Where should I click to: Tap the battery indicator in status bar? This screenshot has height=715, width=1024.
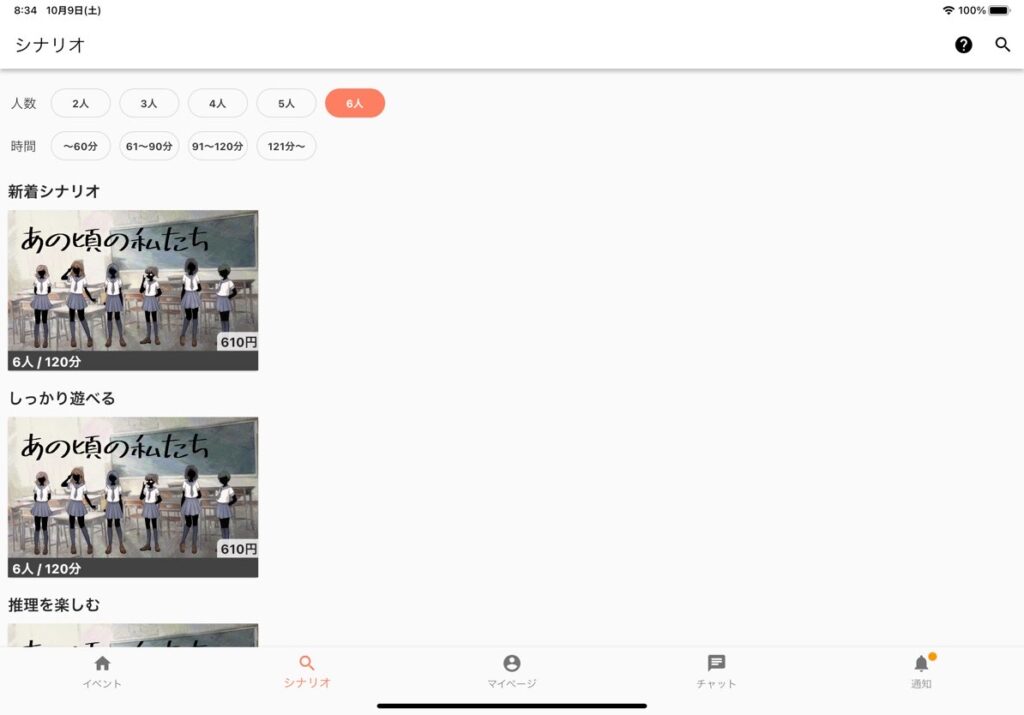coord(999,10)
